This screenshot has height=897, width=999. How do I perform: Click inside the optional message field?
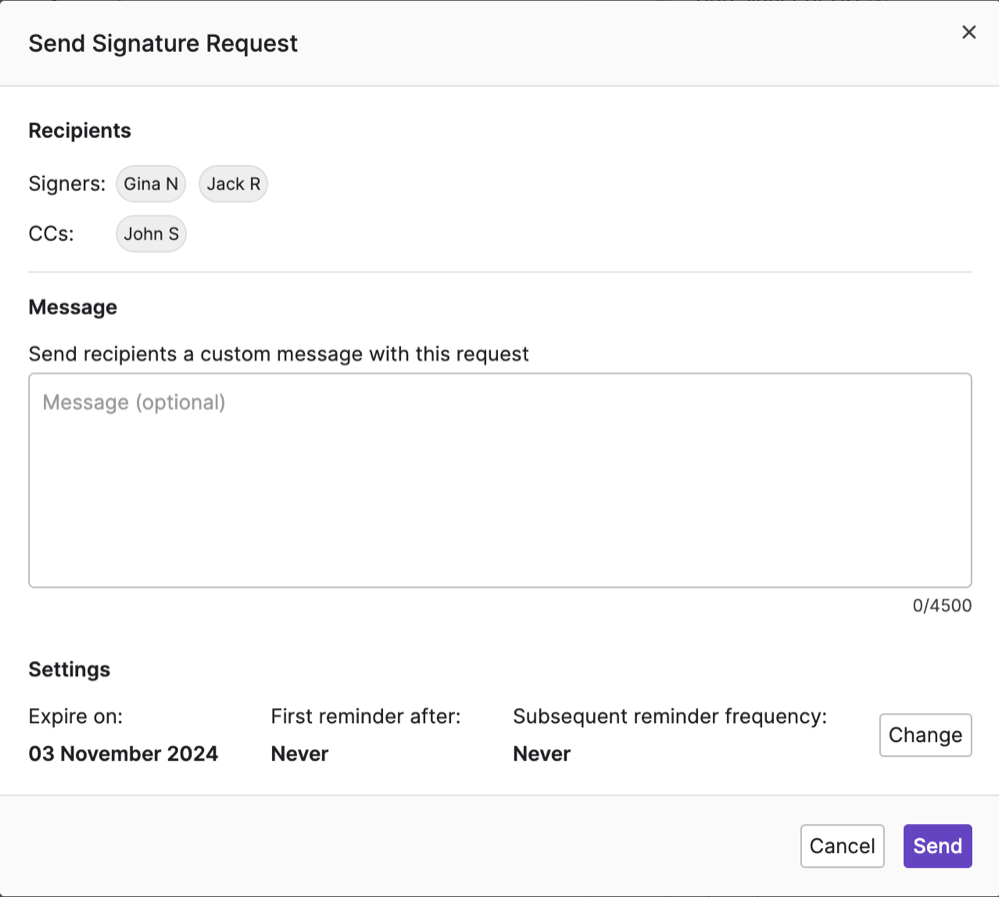(499, 480)
